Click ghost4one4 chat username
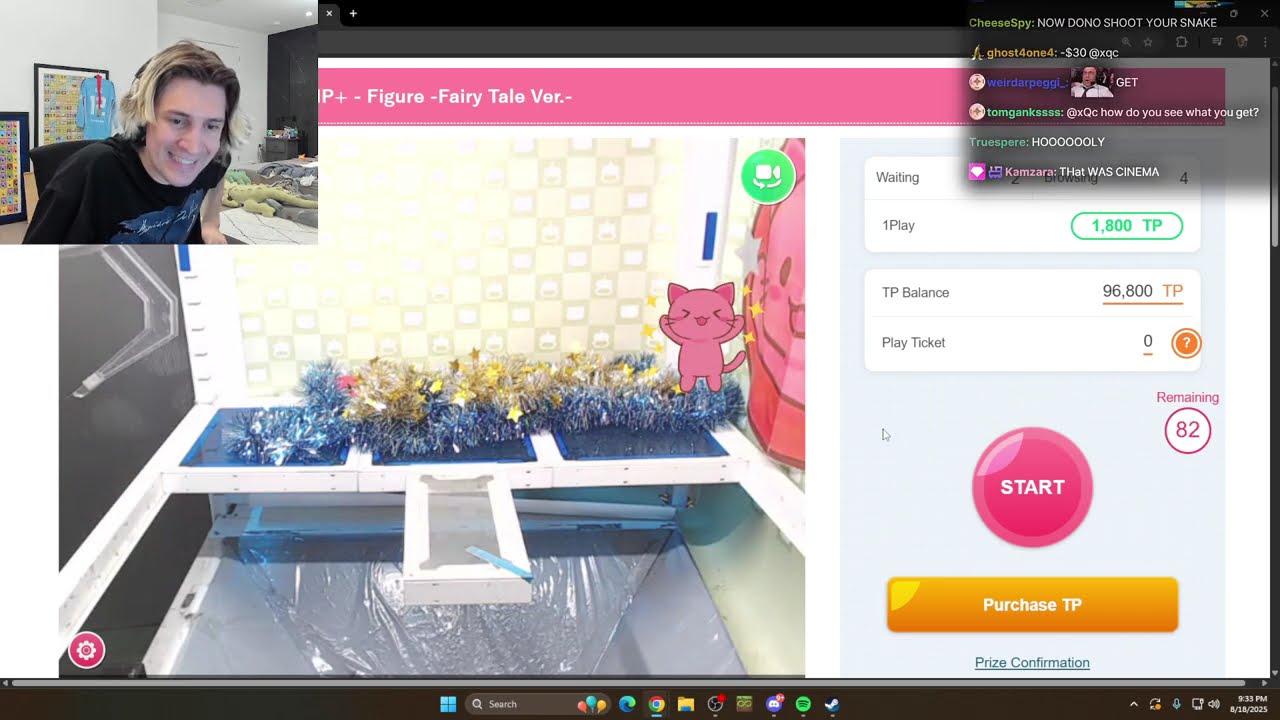 tap(1022, 53)
